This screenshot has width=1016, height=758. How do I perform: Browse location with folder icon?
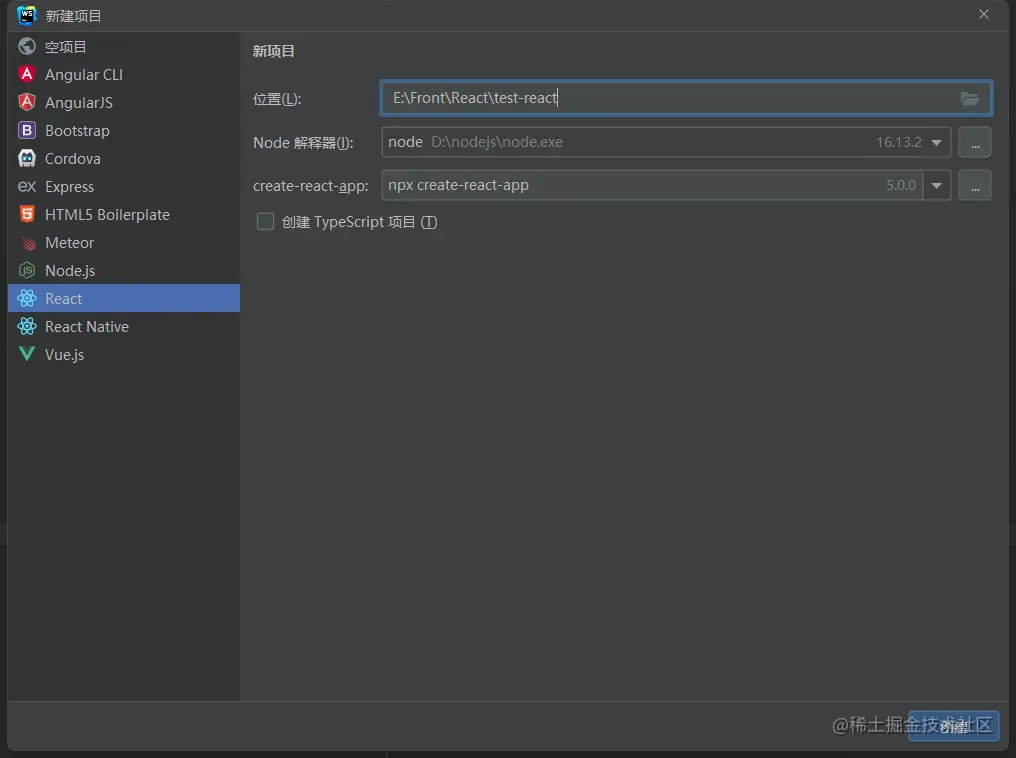969,98
